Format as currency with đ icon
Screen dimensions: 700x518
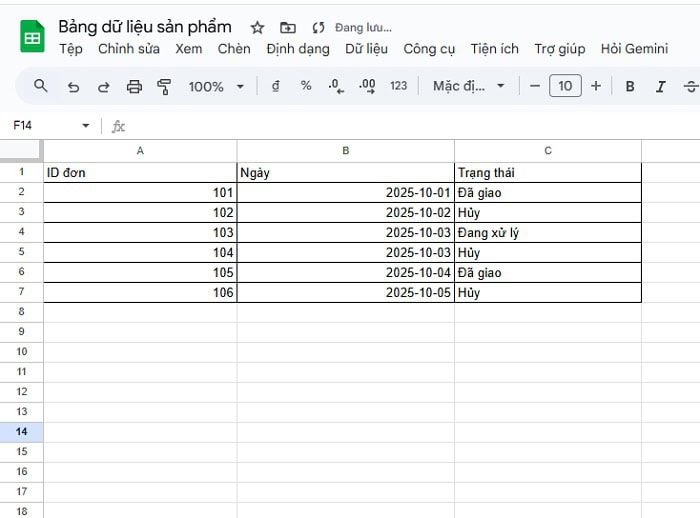click(x=275, y=86)
